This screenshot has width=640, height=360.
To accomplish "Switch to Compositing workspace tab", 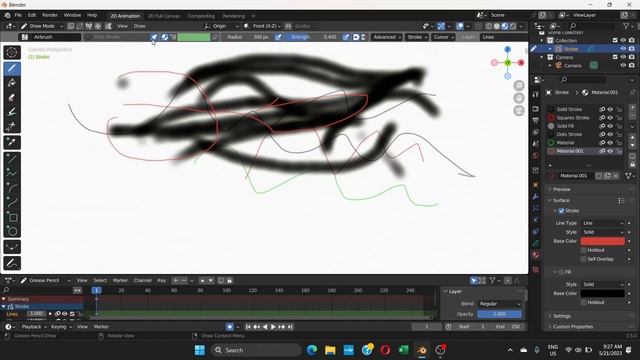I will pyautogui.click(x=201, y=16).
